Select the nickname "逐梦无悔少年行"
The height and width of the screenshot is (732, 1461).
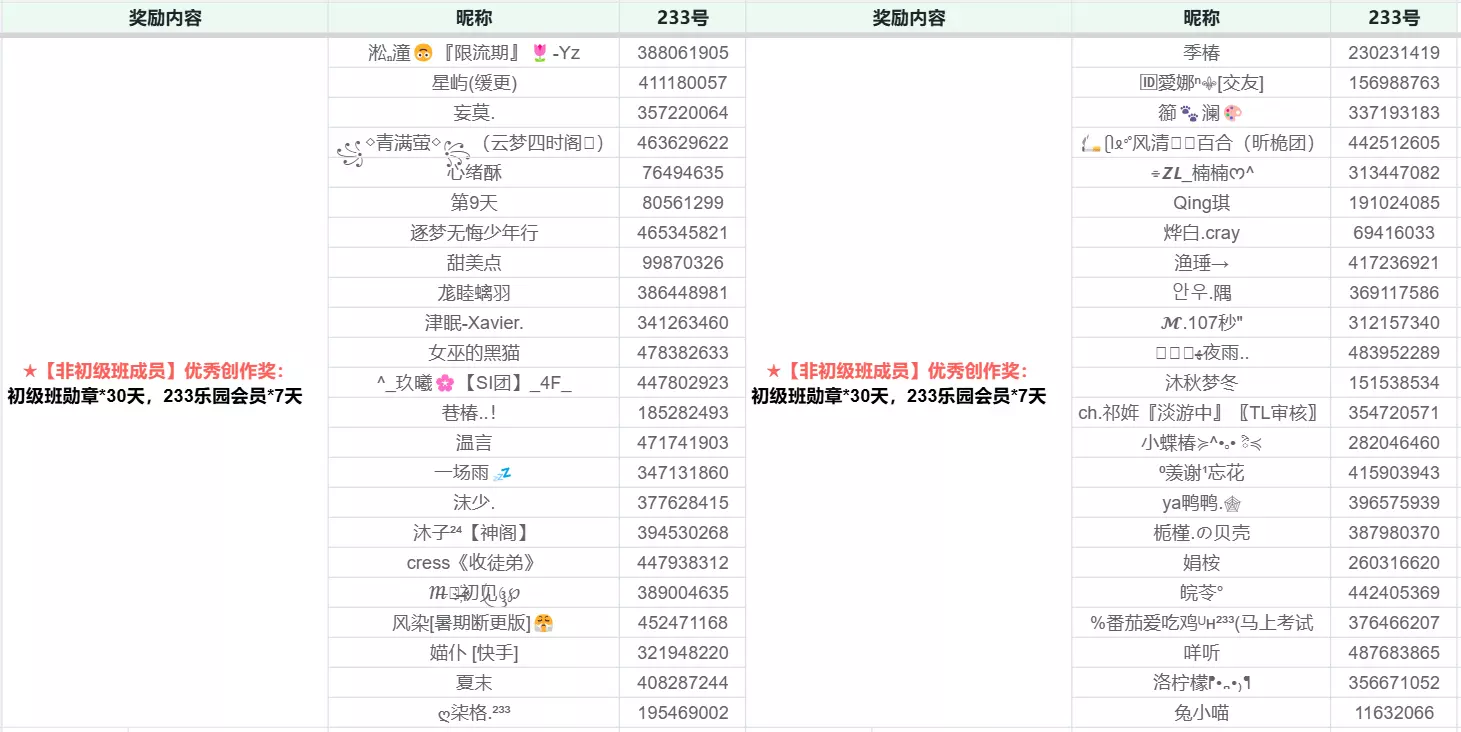coord(474,233)
